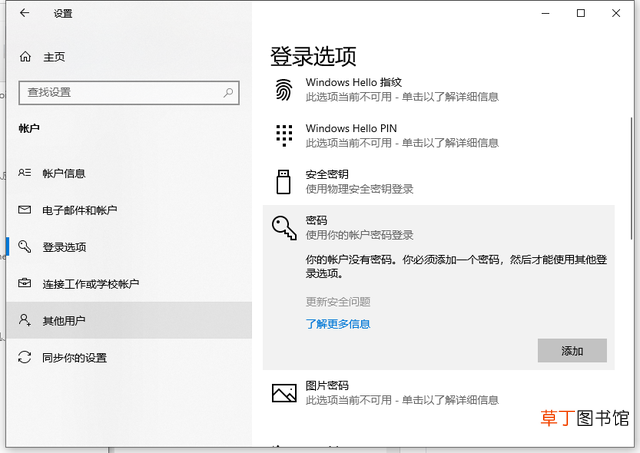The width and height of the screenshot is (640, 453).
Task: Click 更新安全问题 link
Action: pos(338,302)
